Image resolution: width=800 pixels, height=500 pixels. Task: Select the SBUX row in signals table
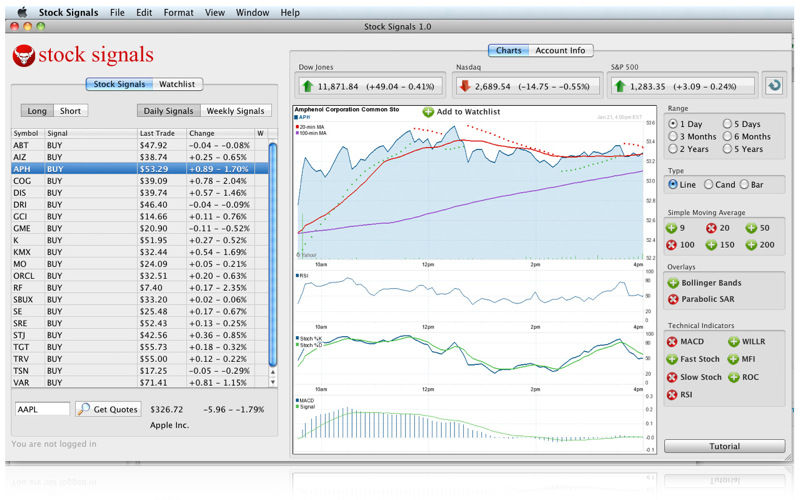pyautogui.click(x=140, y=299)
